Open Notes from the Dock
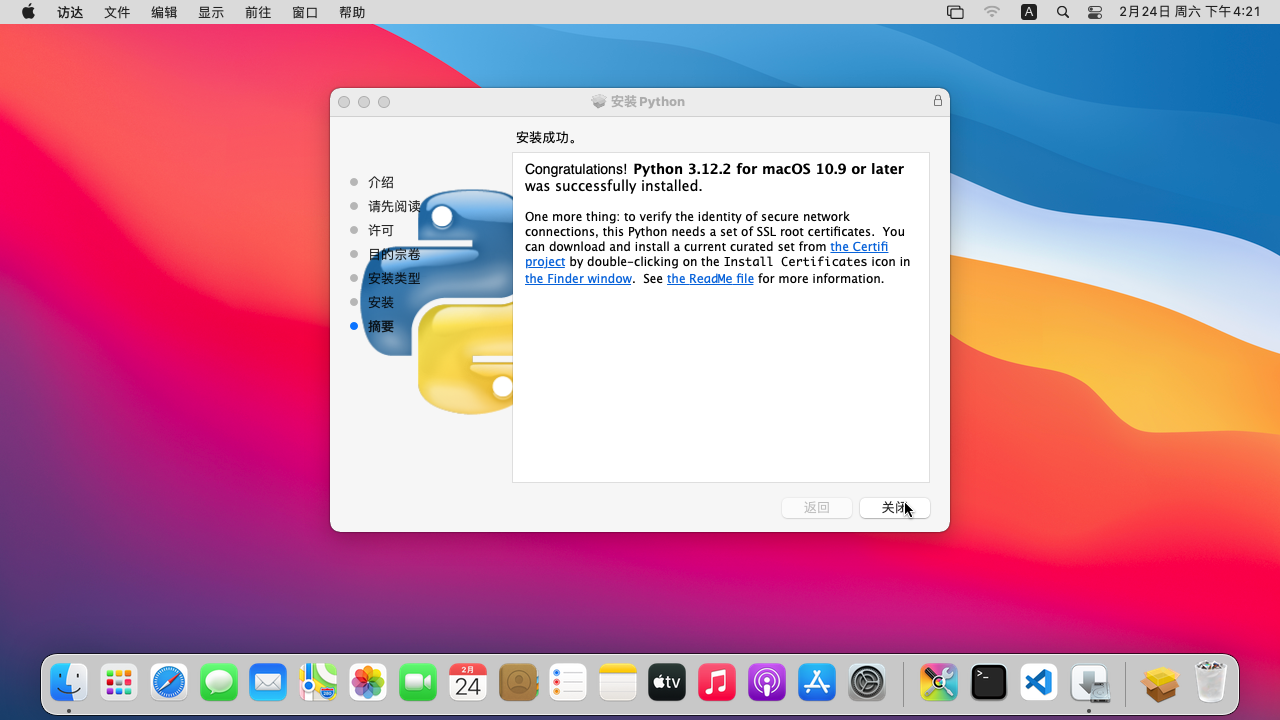The image size is (1280, 720). pos(617,683)
